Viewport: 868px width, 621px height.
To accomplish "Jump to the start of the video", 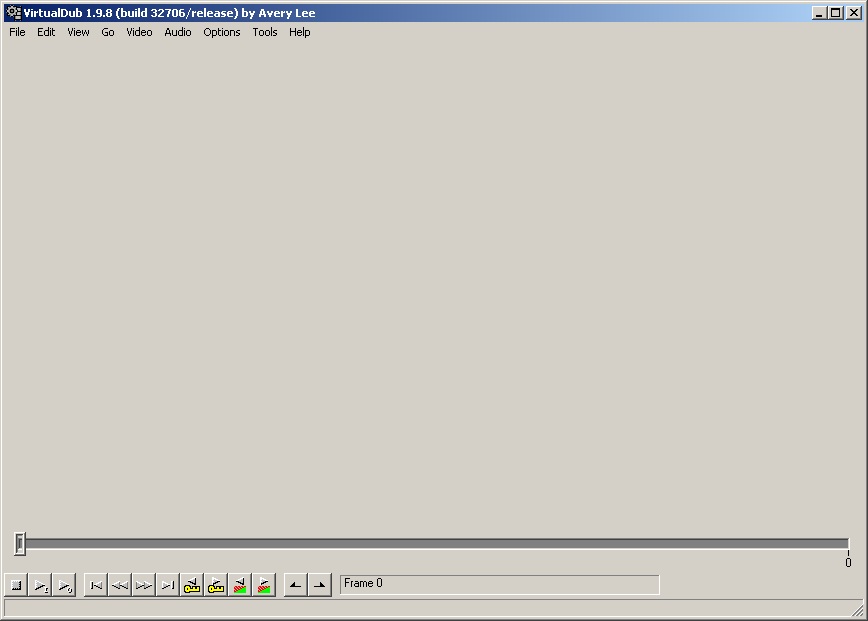I will 96,585.
